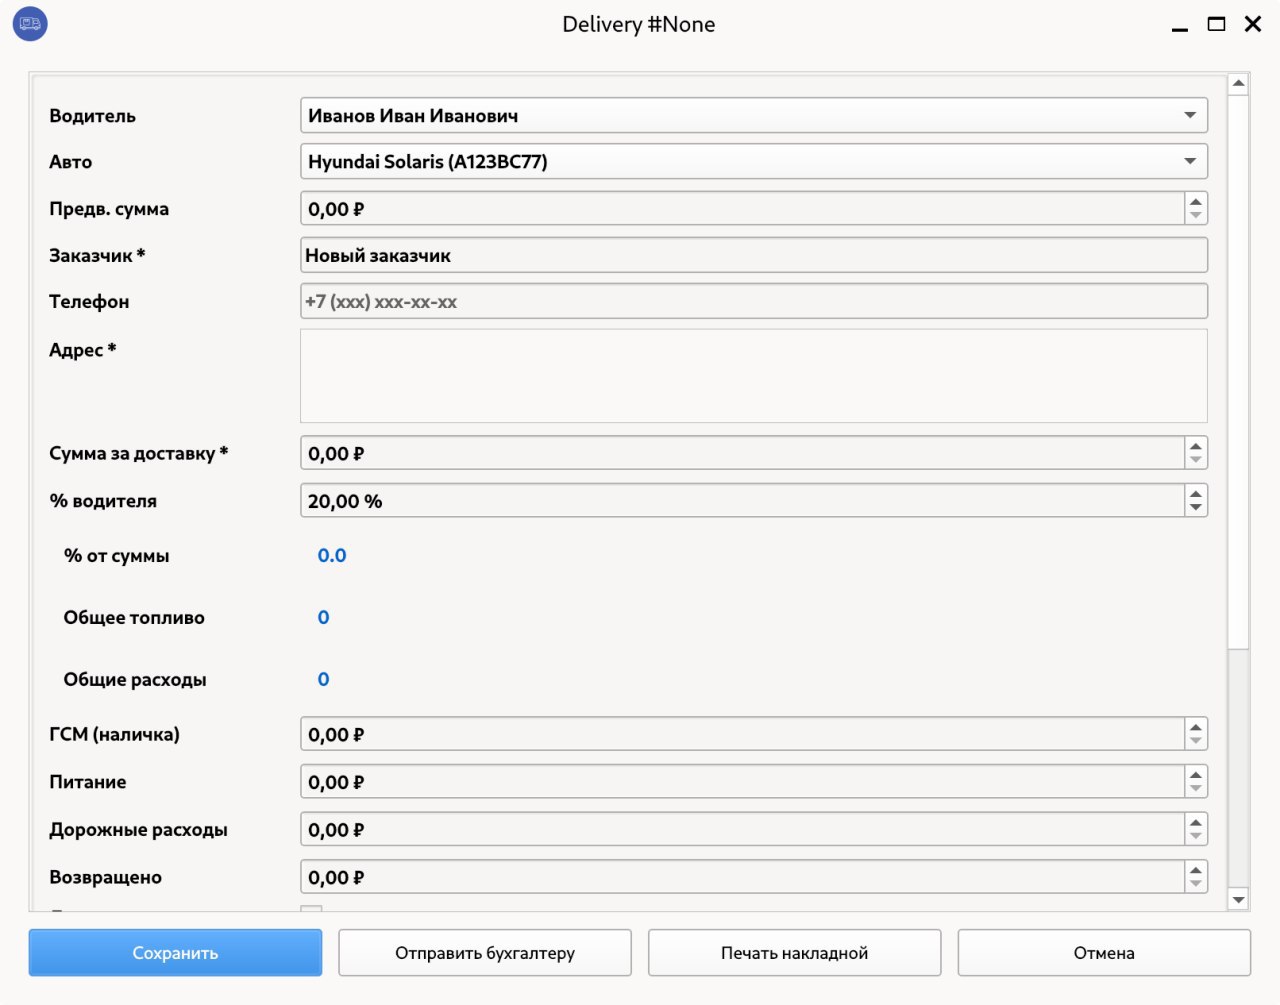
Task: Decrease Возвращено amount with down arrow
Action: point(1196,884)
